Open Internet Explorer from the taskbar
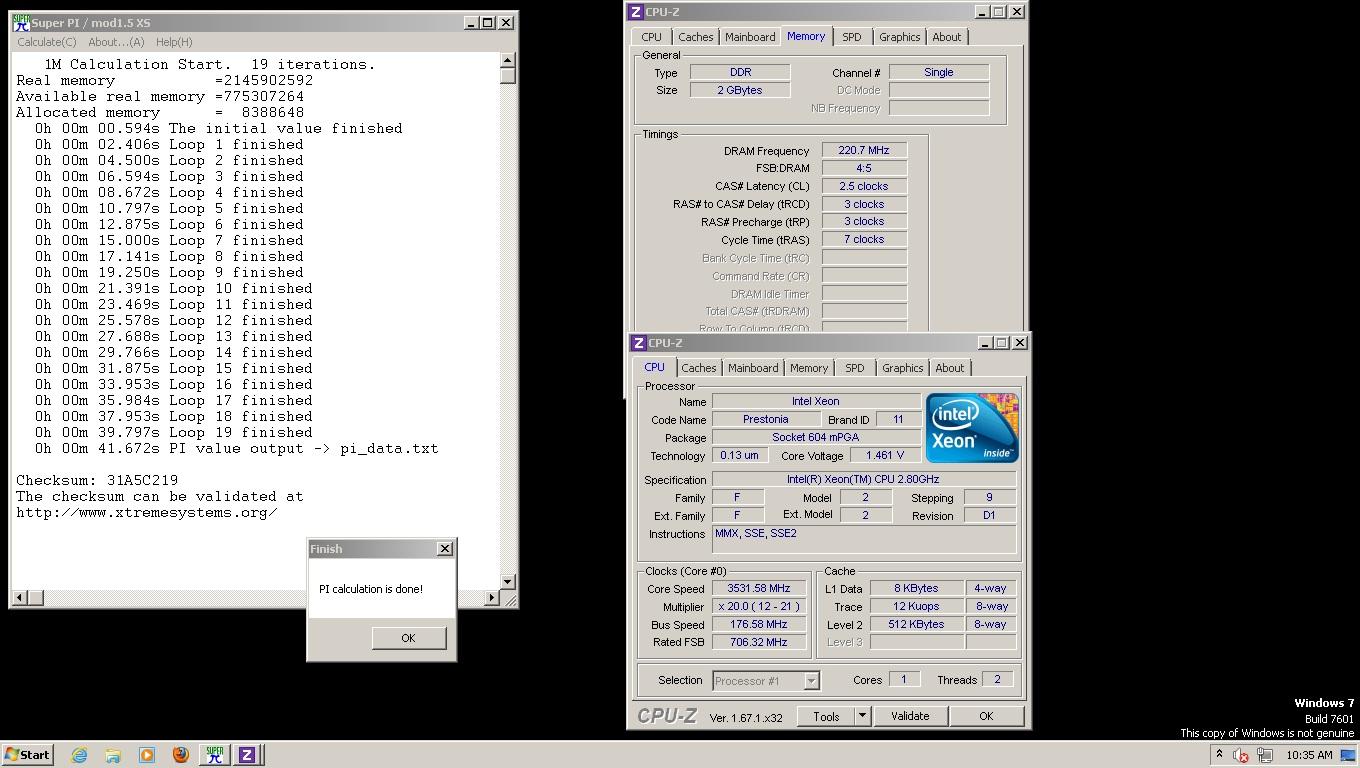The width and height of the screenshot is (1360, 768). tap(79, 755)
